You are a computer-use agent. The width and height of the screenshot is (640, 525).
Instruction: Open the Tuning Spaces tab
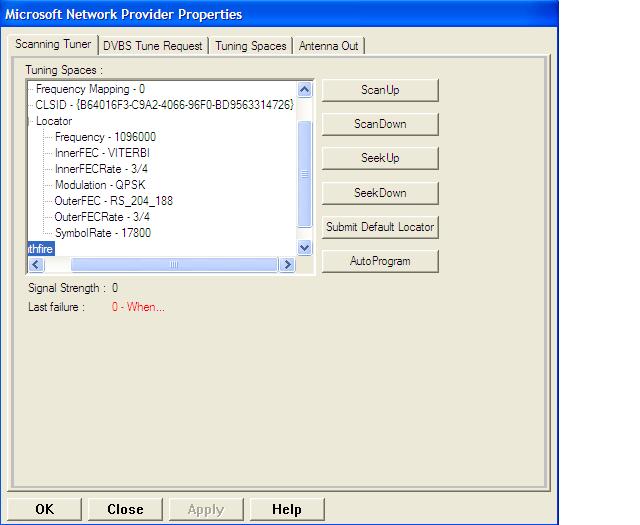(251, 46)
